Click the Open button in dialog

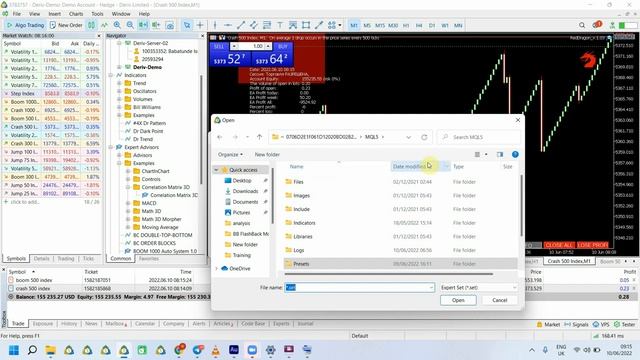click(x=458, y=300)
